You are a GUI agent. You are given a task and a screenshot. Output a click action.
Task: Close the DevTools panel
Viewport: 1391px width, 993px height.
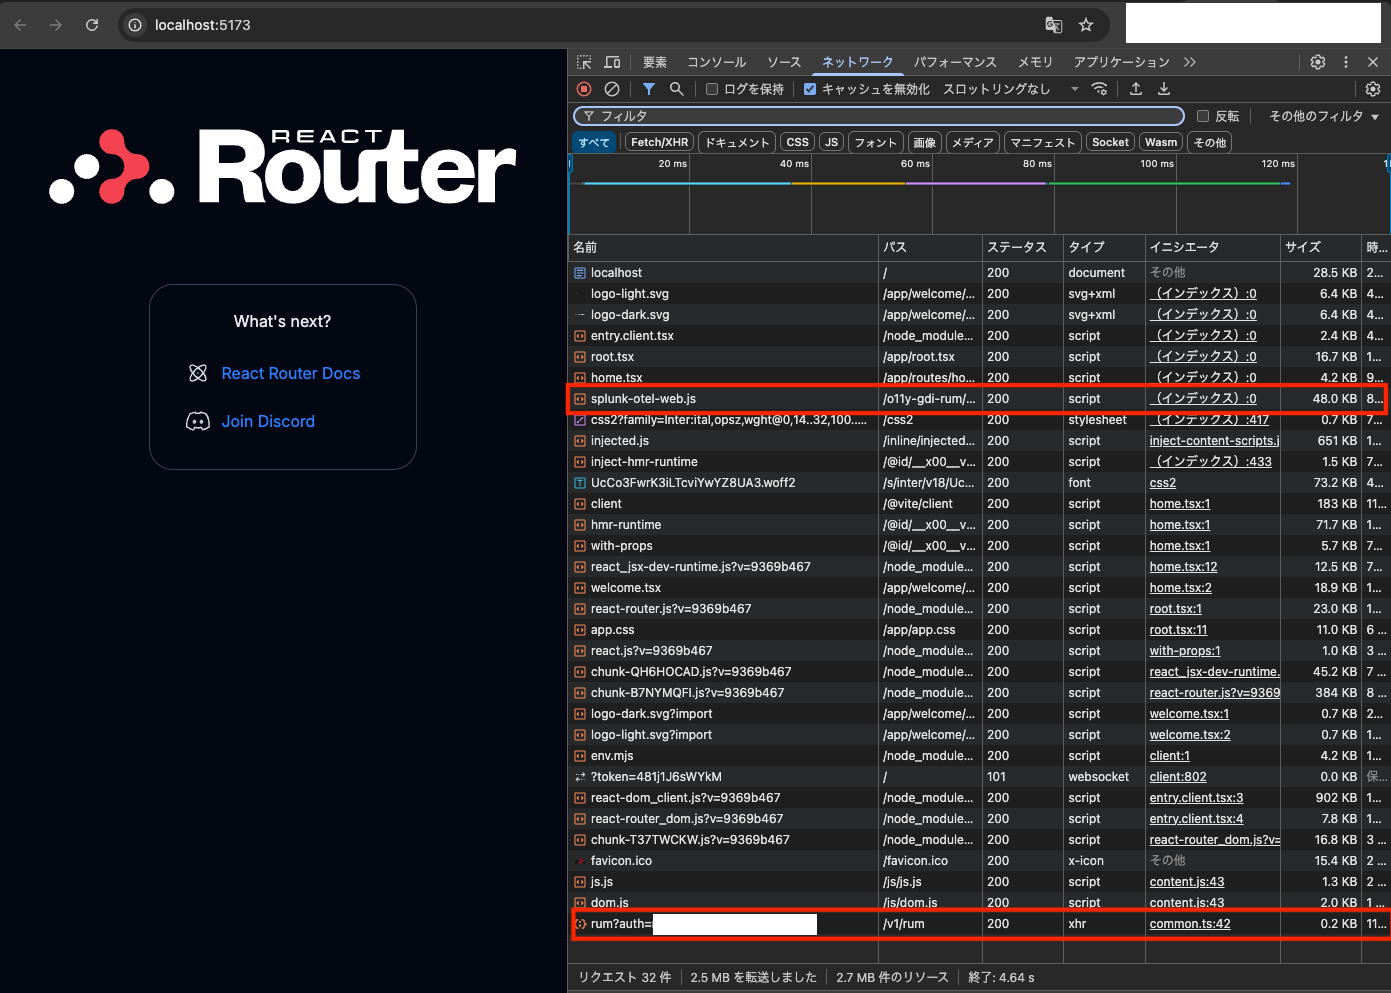click(1373, 62)
